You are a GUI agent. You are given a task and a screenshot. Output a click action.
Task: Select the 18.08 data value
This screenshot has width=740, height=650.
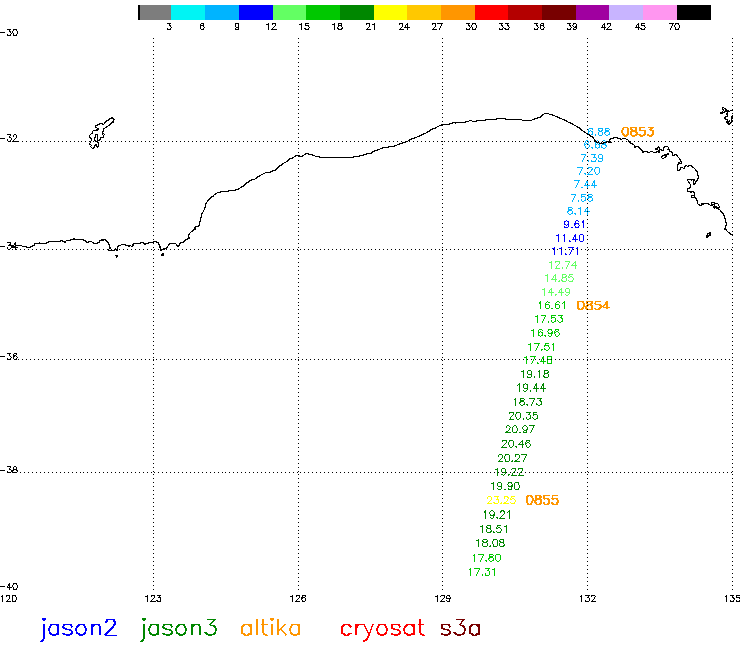click(x=490, y=543)
